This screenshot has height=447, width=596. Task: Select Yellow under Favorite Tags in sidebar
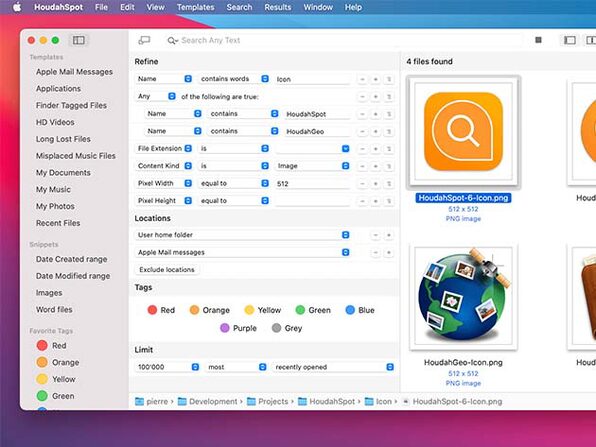56,379
